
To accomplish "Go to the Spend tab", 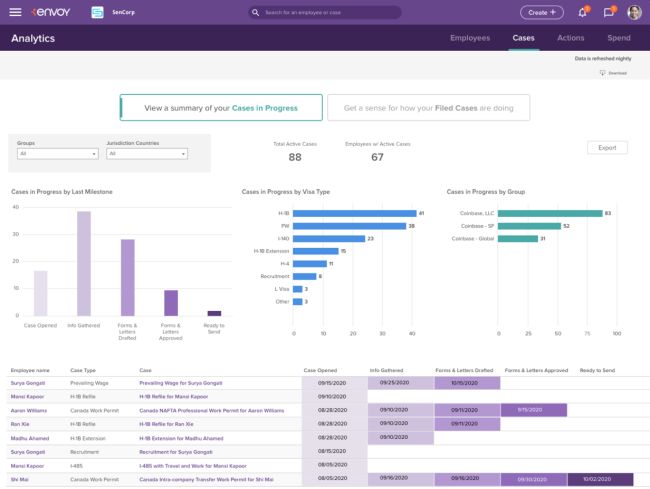I will pos(619,38).
